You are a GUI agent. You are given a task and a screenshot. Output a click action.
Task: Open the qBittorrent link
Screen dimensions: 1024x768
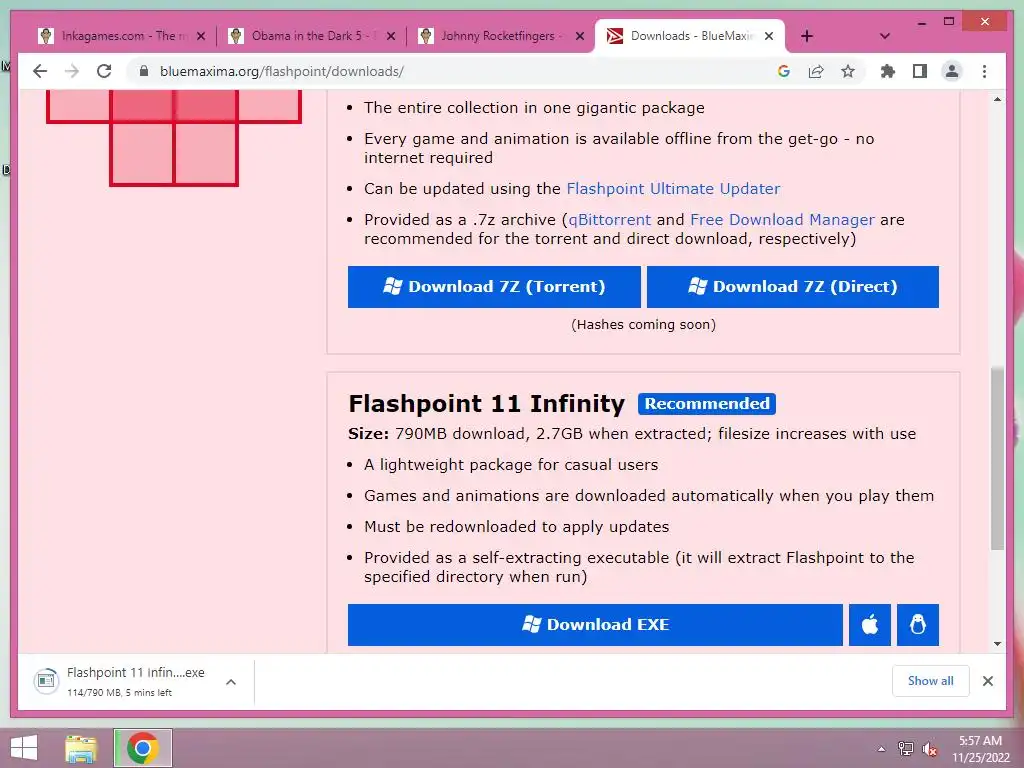(610, 220)
